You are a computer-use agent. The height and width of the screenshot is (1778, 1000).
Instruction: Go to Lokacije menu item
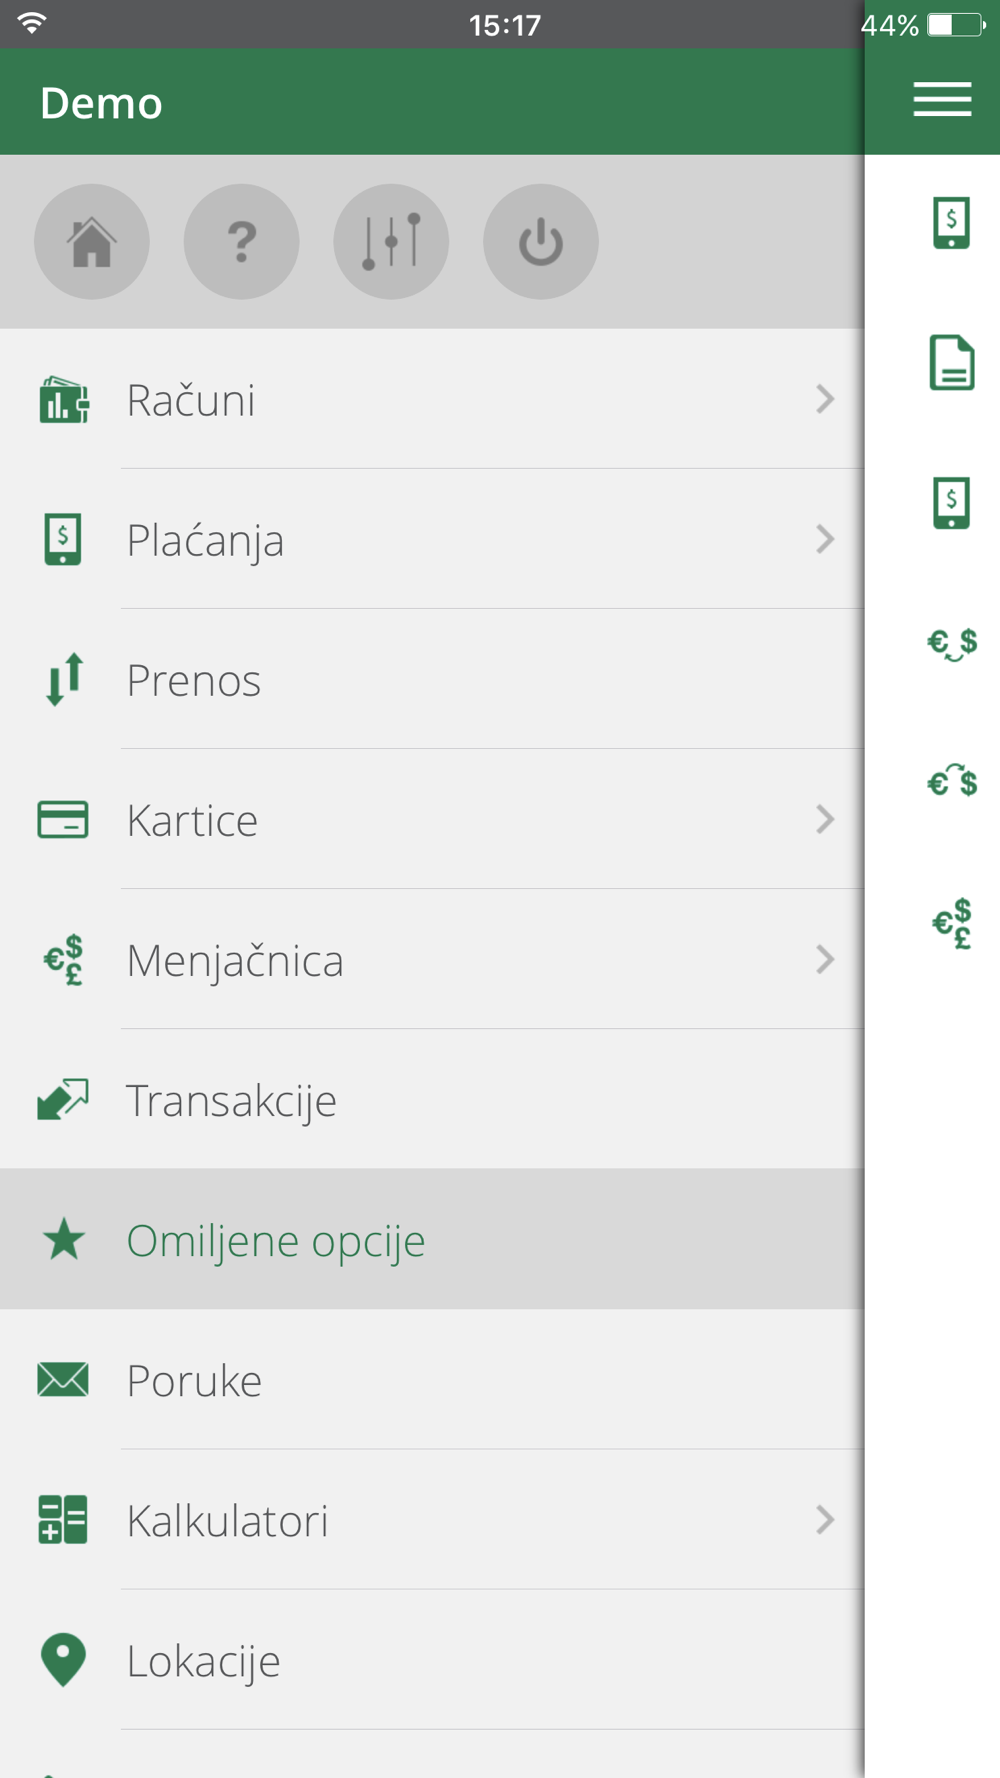click(203, 1660)
